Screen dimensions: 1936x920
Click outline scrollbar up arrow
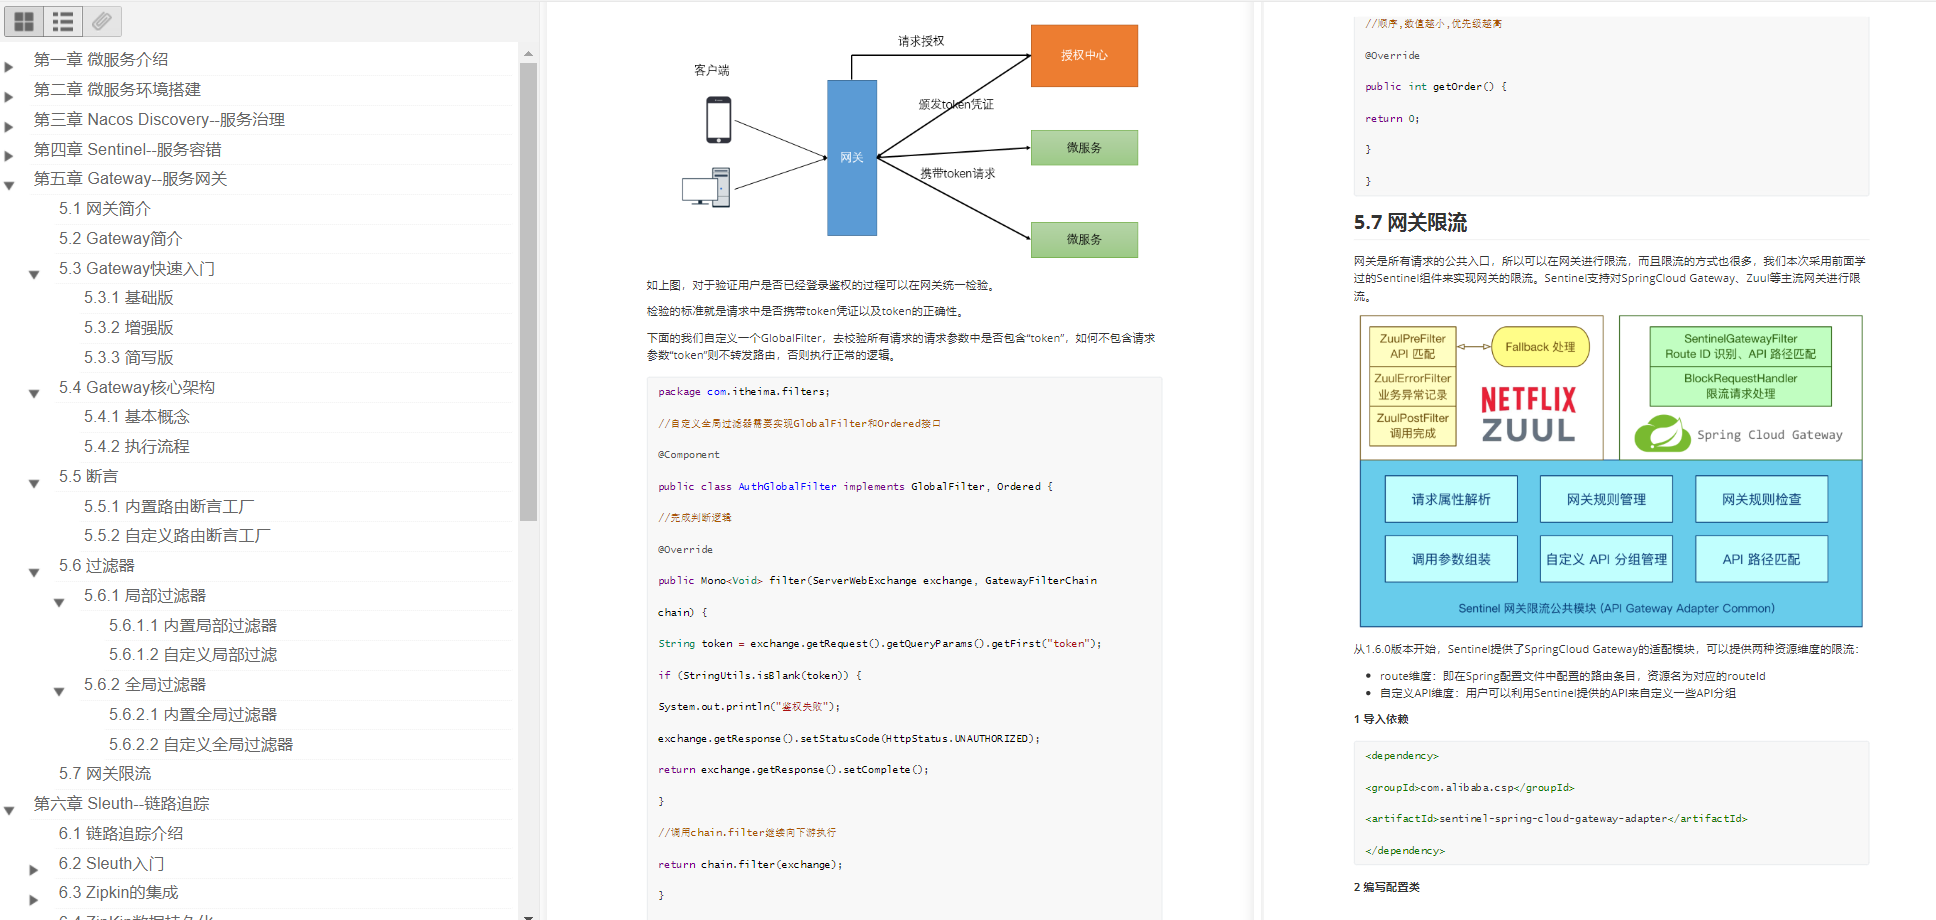[x=528, y=53]
